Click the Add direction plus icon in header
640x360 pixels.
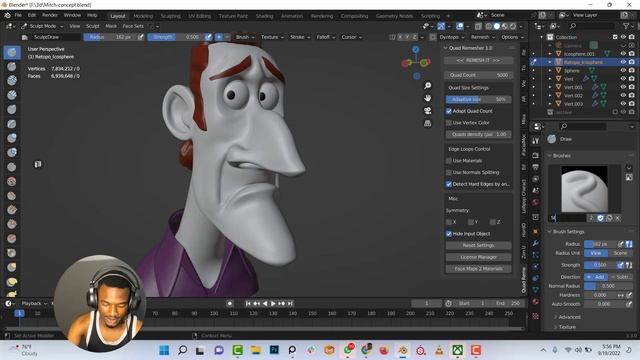[219, 37]
